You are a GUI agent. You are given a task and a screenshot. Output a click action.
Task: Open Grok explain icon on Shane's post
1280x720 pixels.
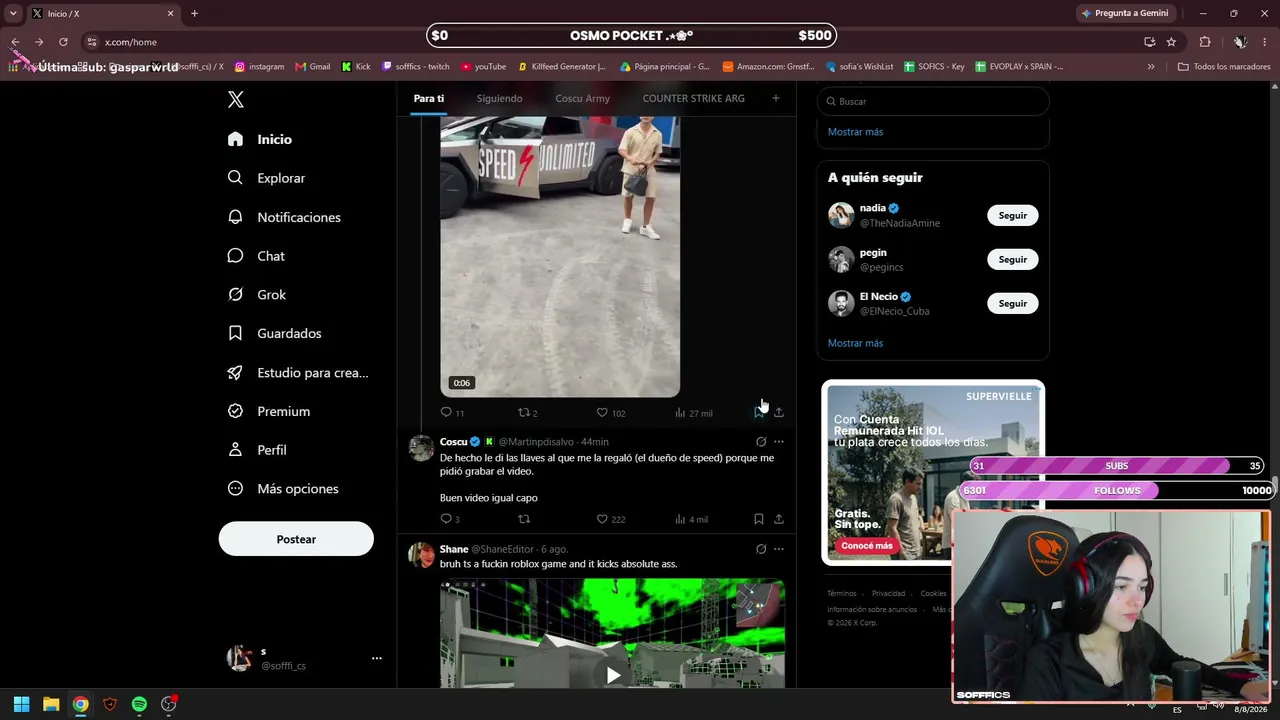pyautogui.click(x=761, y=548)
